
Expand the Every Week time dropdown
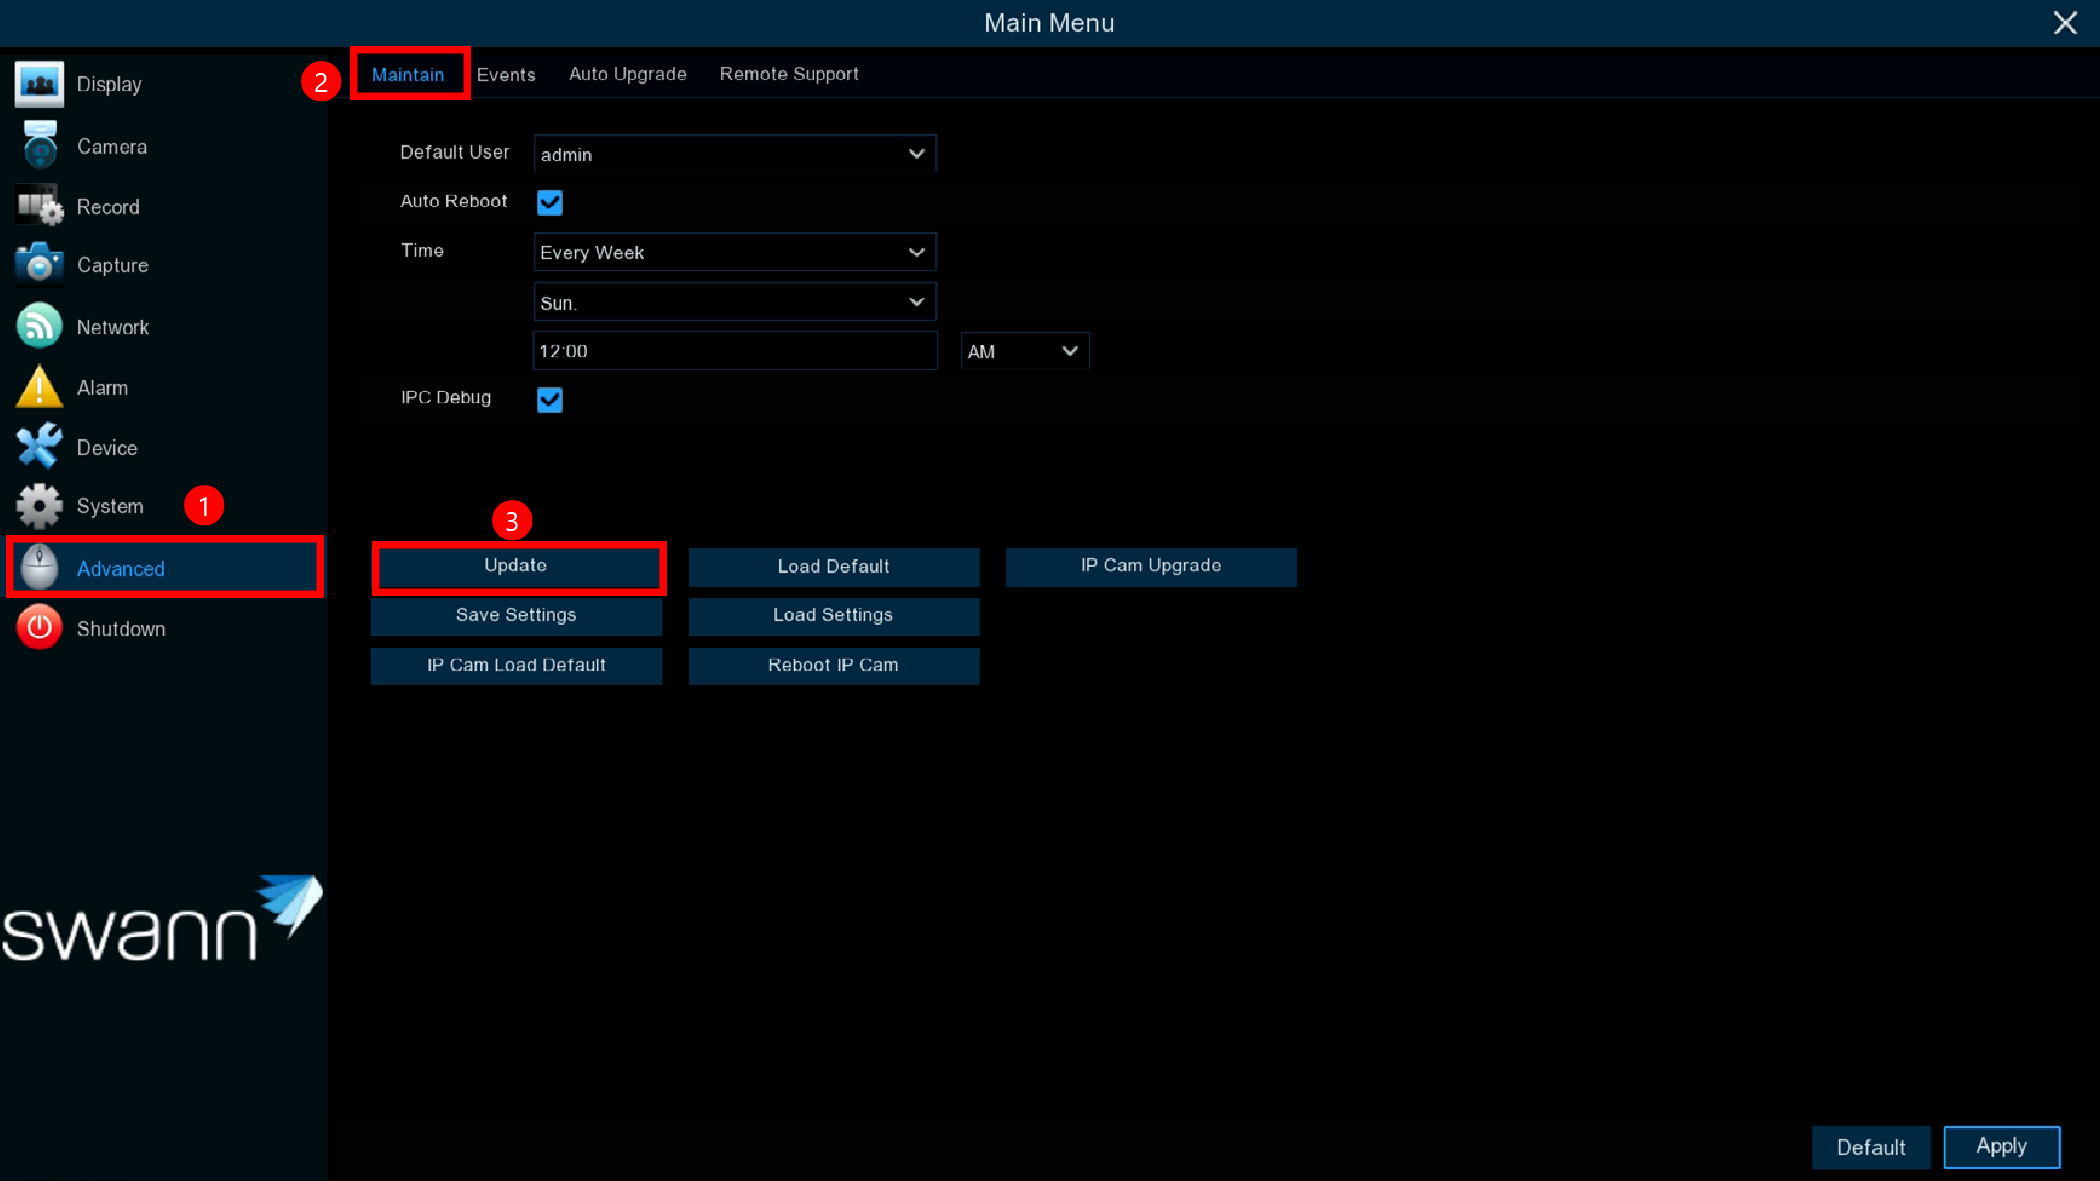[x=735, y=252]
